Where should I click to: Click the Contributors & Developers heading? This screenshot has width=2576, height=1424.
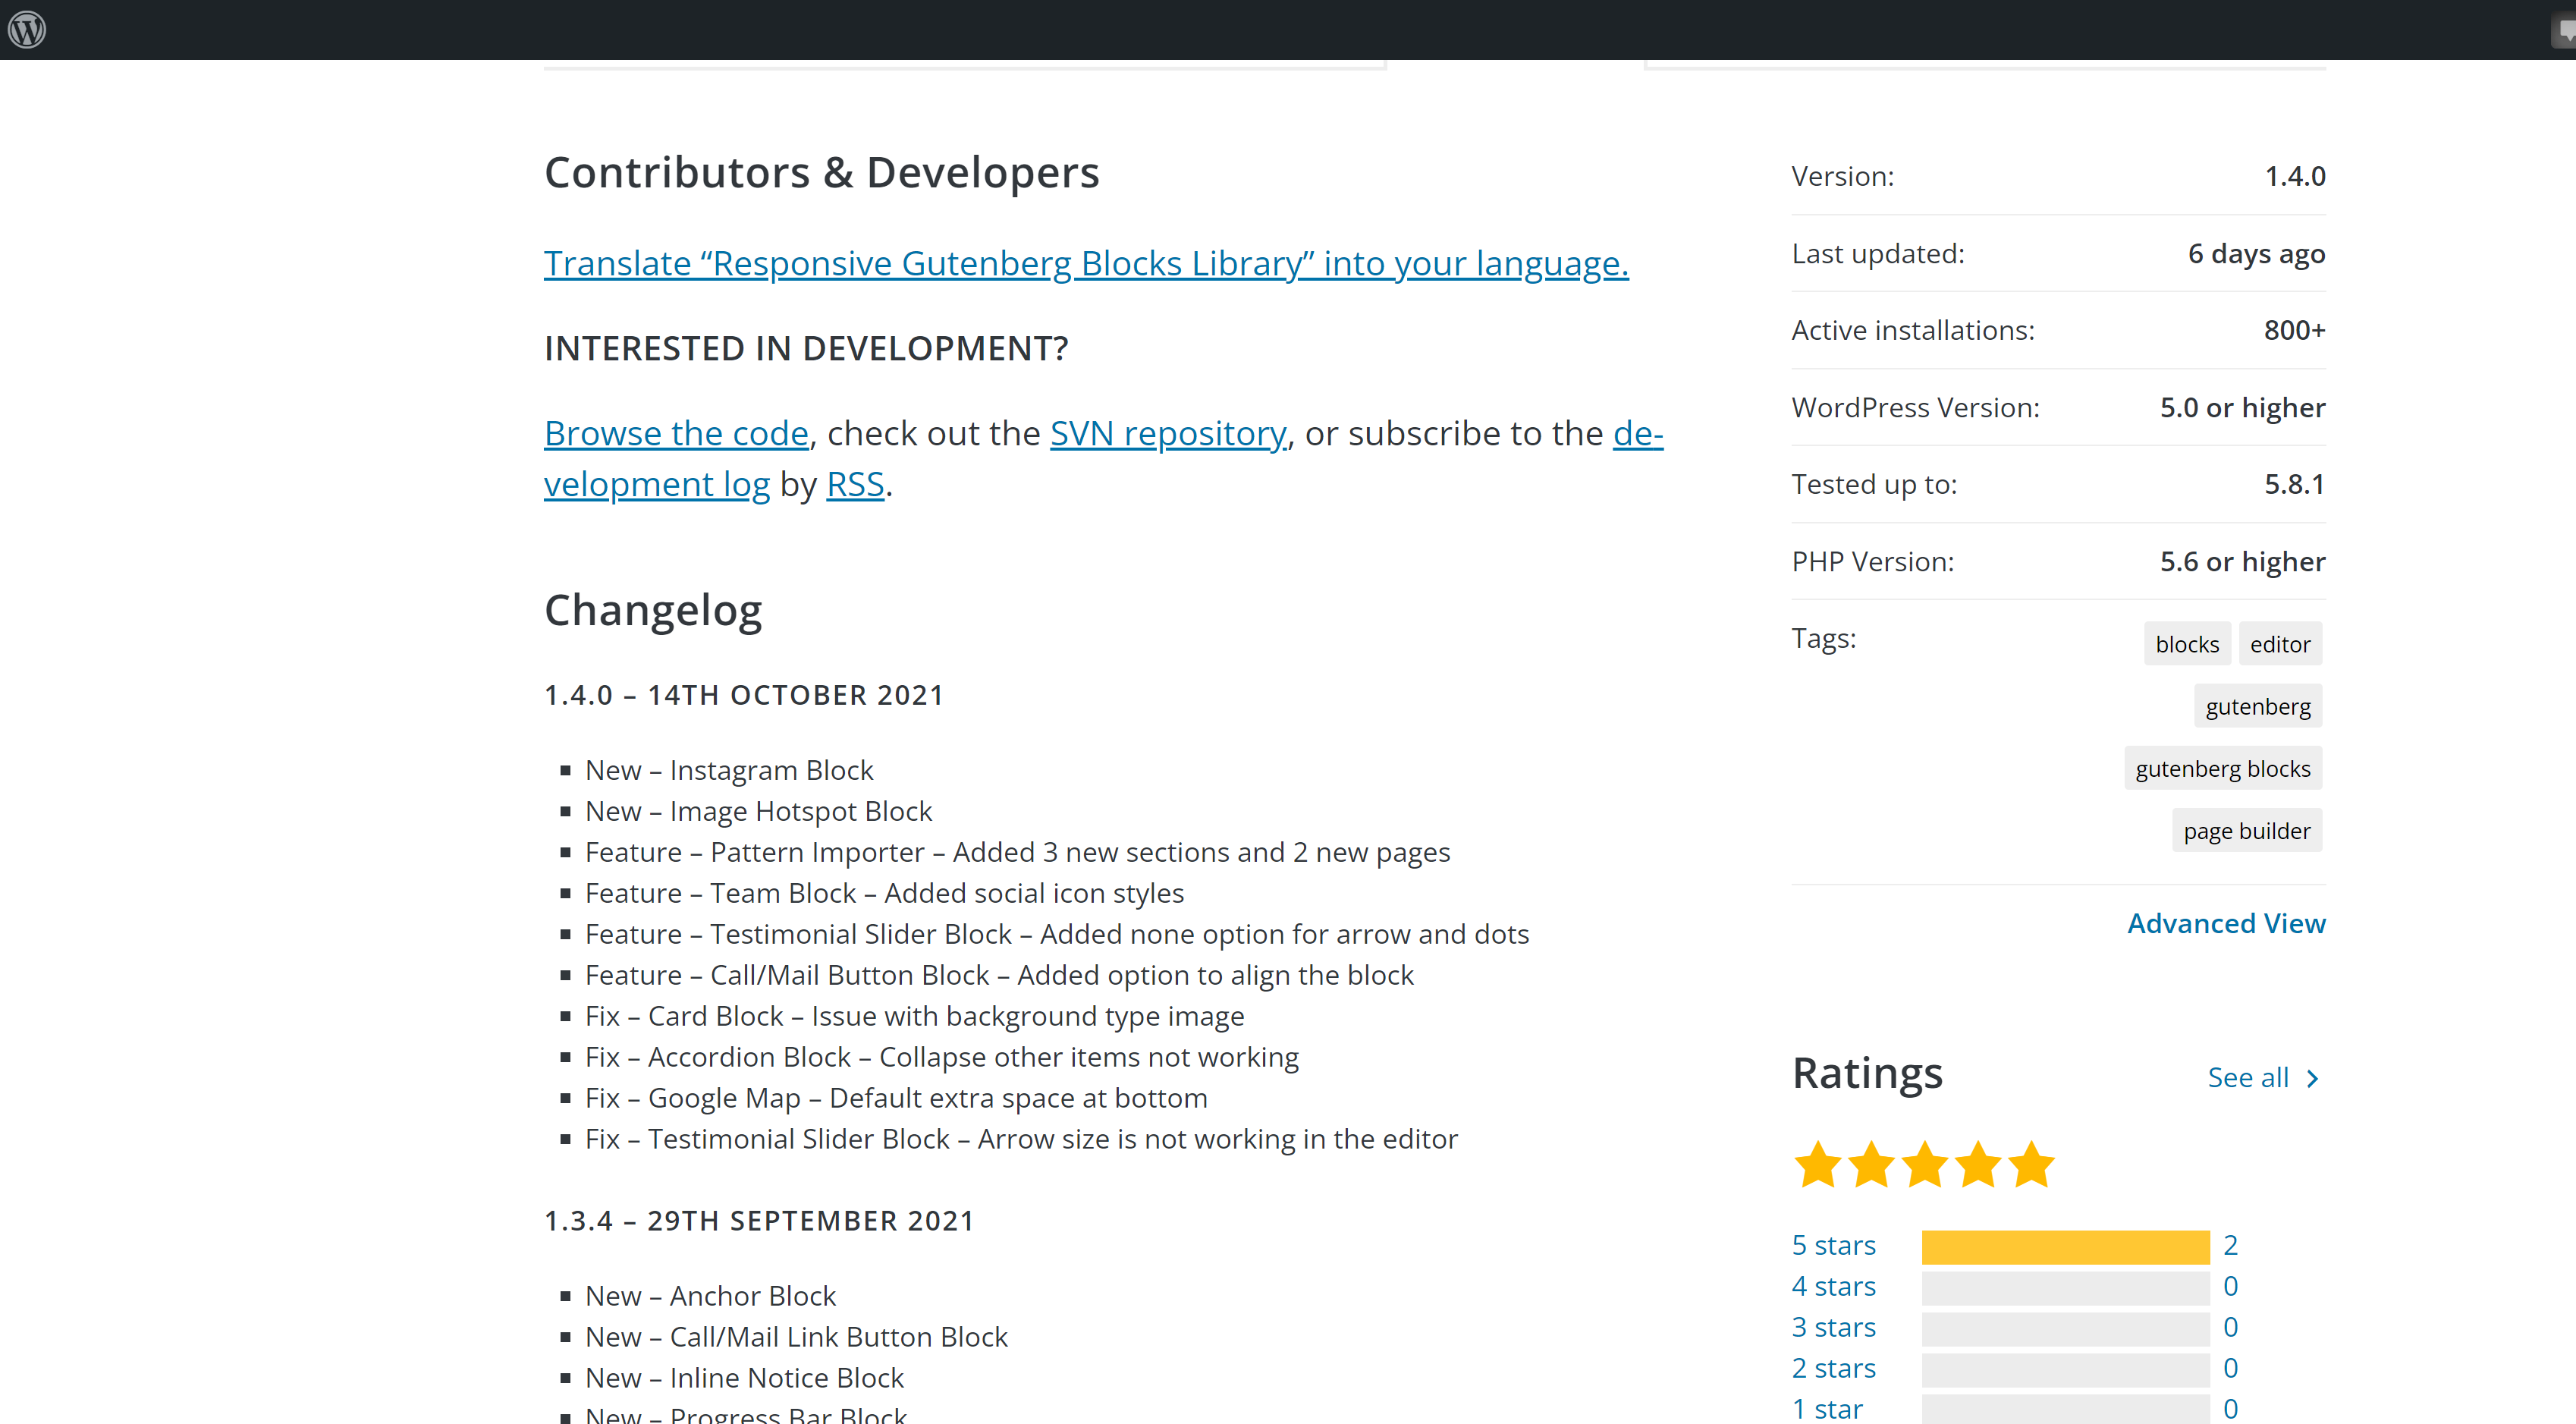(822, 172)
